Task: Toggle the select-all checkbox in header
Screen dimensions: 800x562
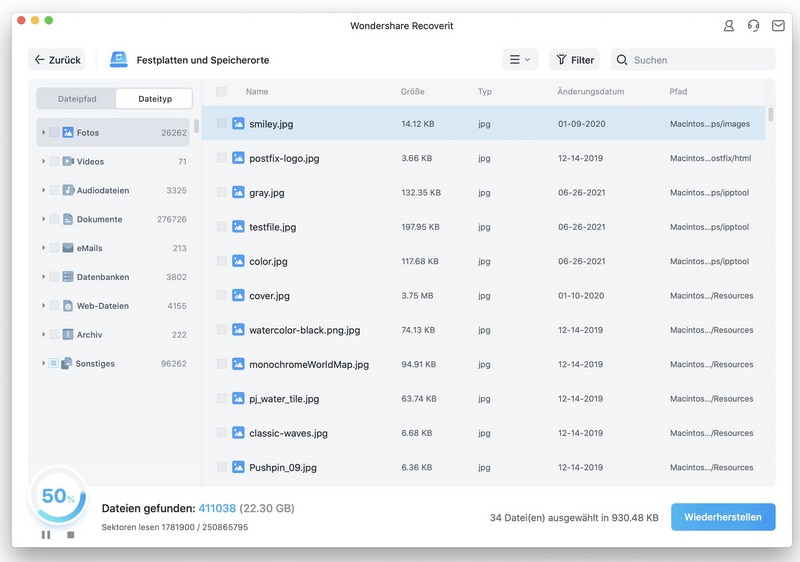Action: click(221, 92)
